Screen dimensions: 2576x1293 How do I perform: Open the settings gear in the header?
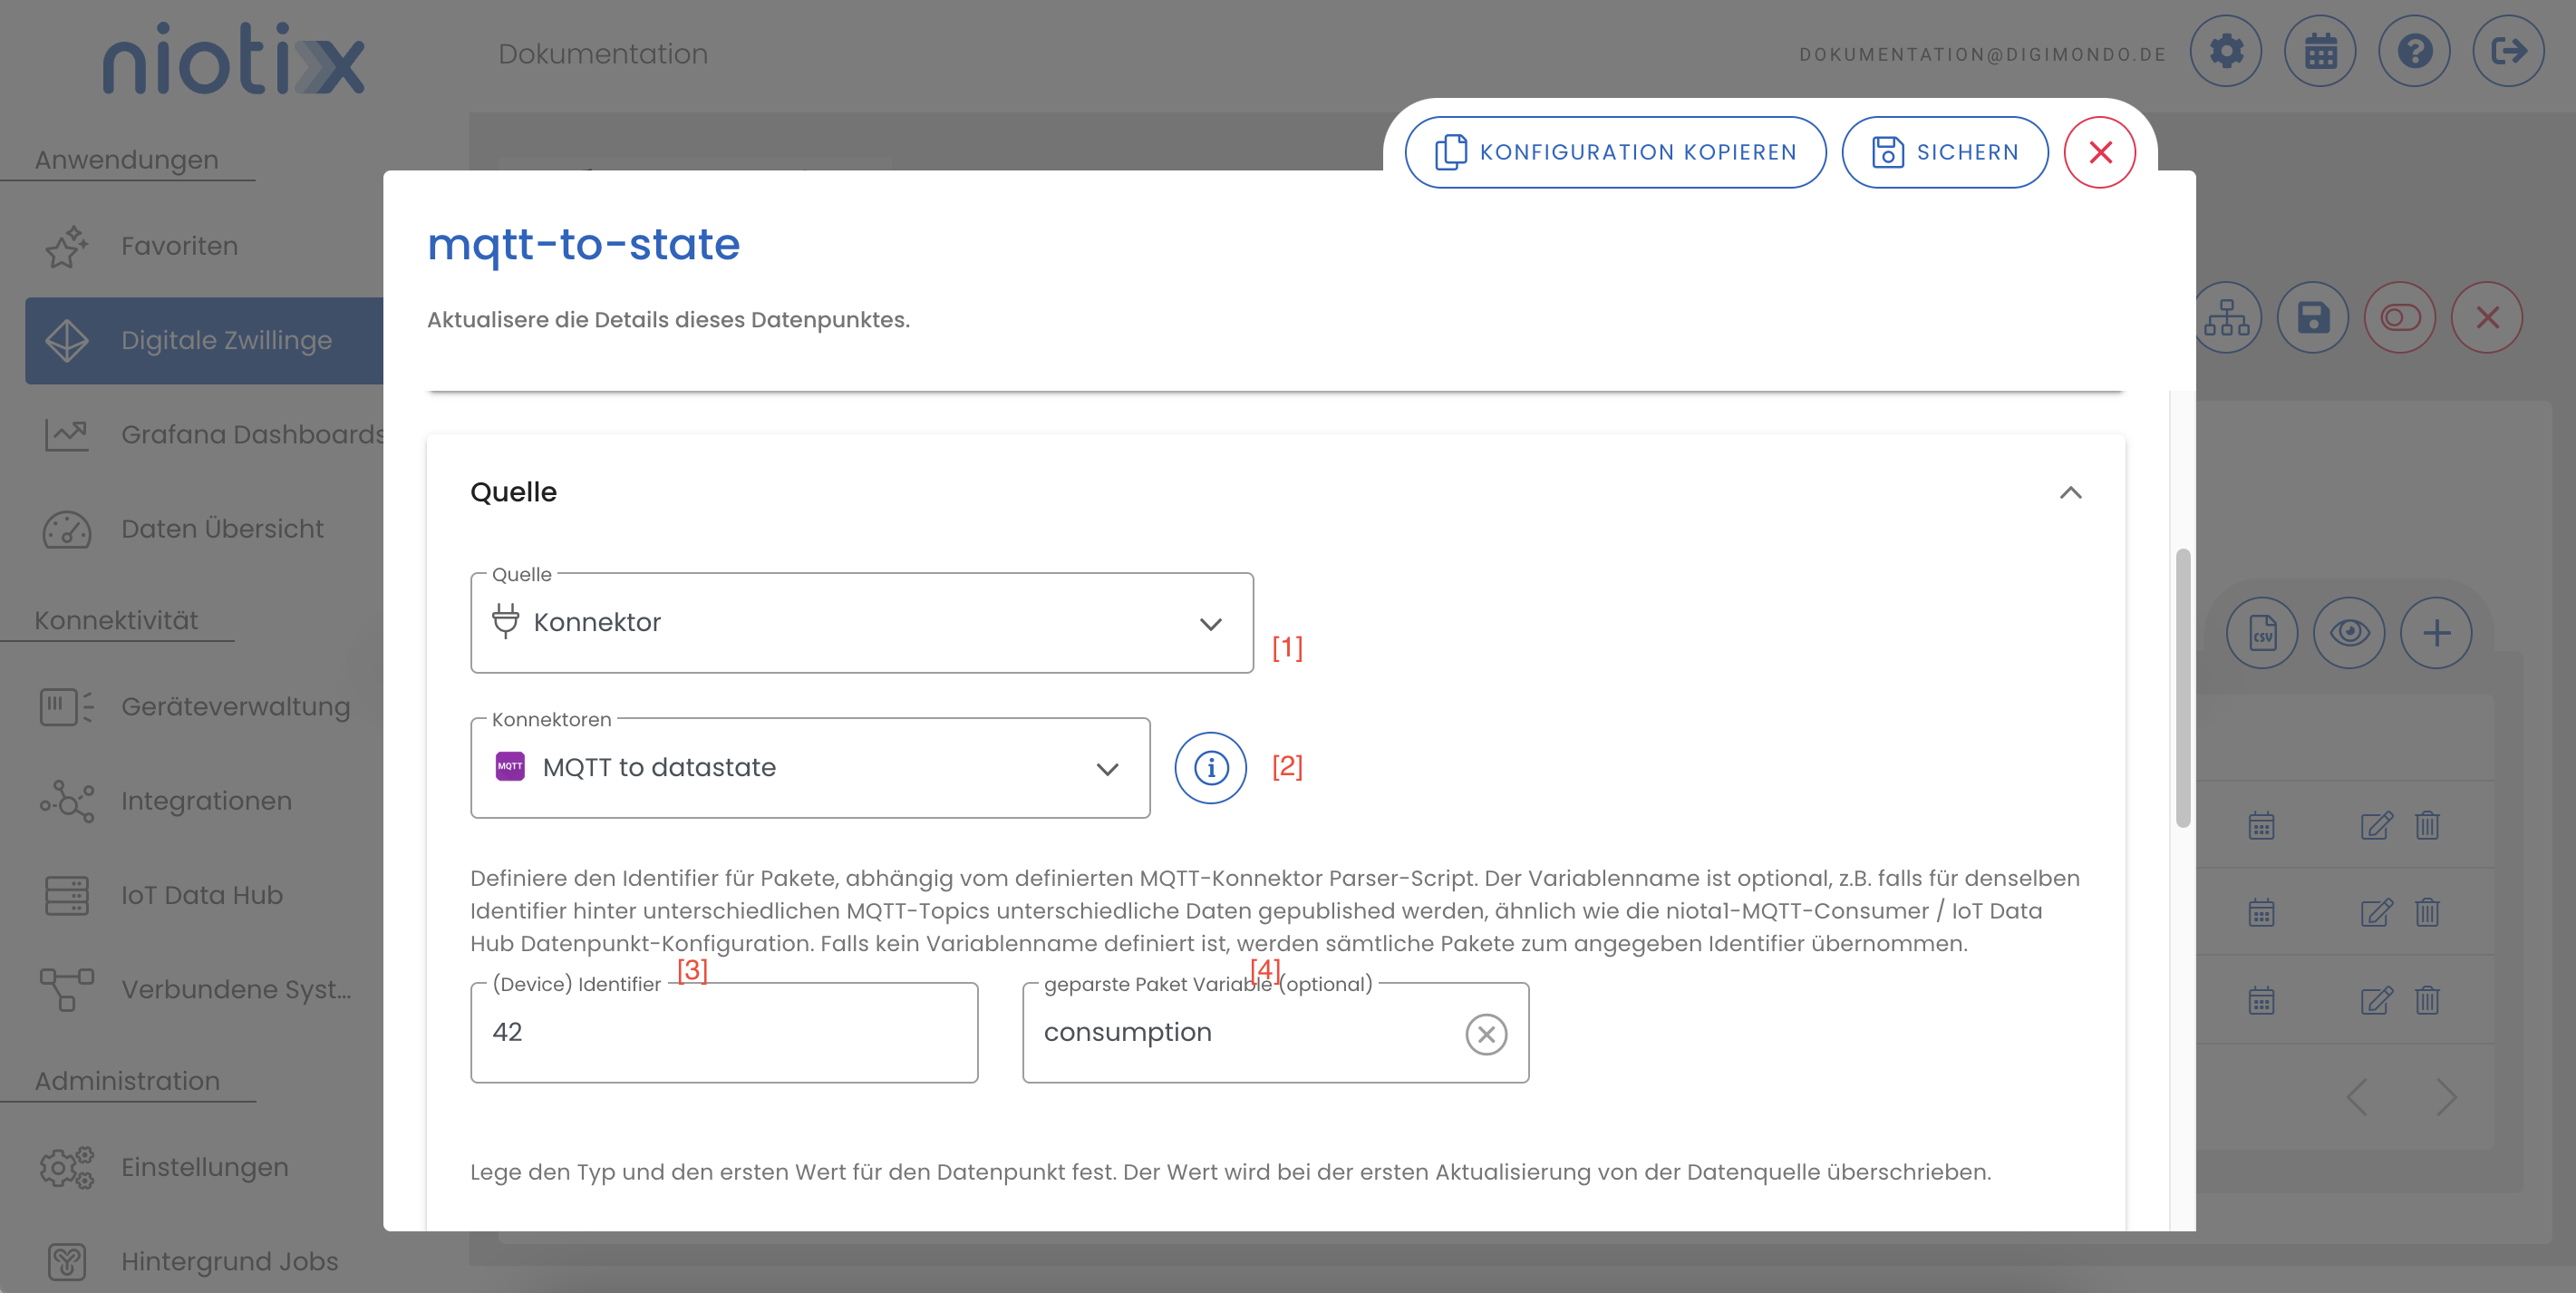(2226, 51)
